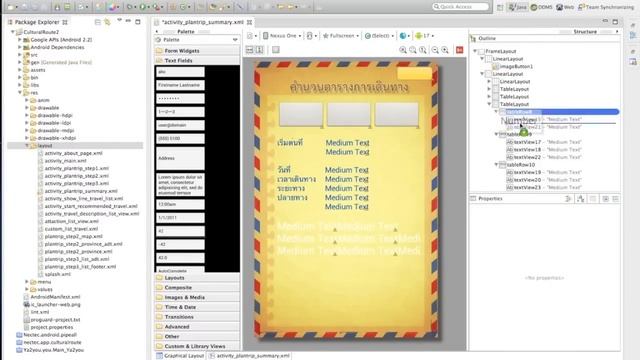Open AndroidManifest.xml file
Viewport: 640px width, 360px height.
click(55, 297)
